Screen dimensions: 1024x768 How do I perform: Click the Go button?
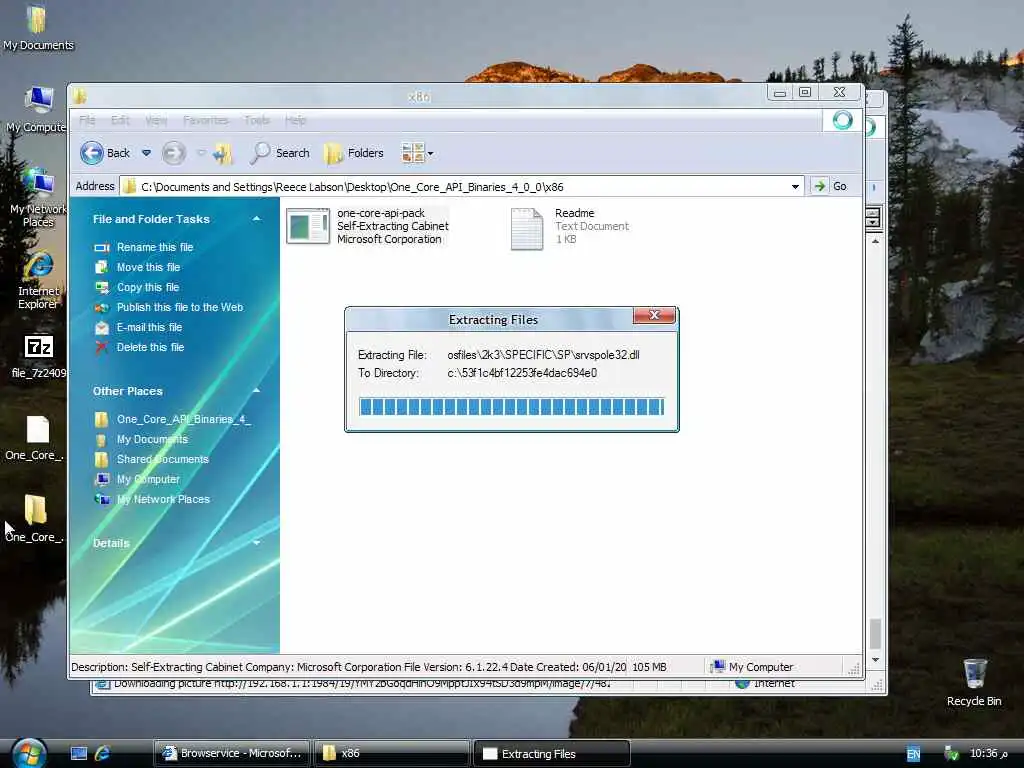830,186
